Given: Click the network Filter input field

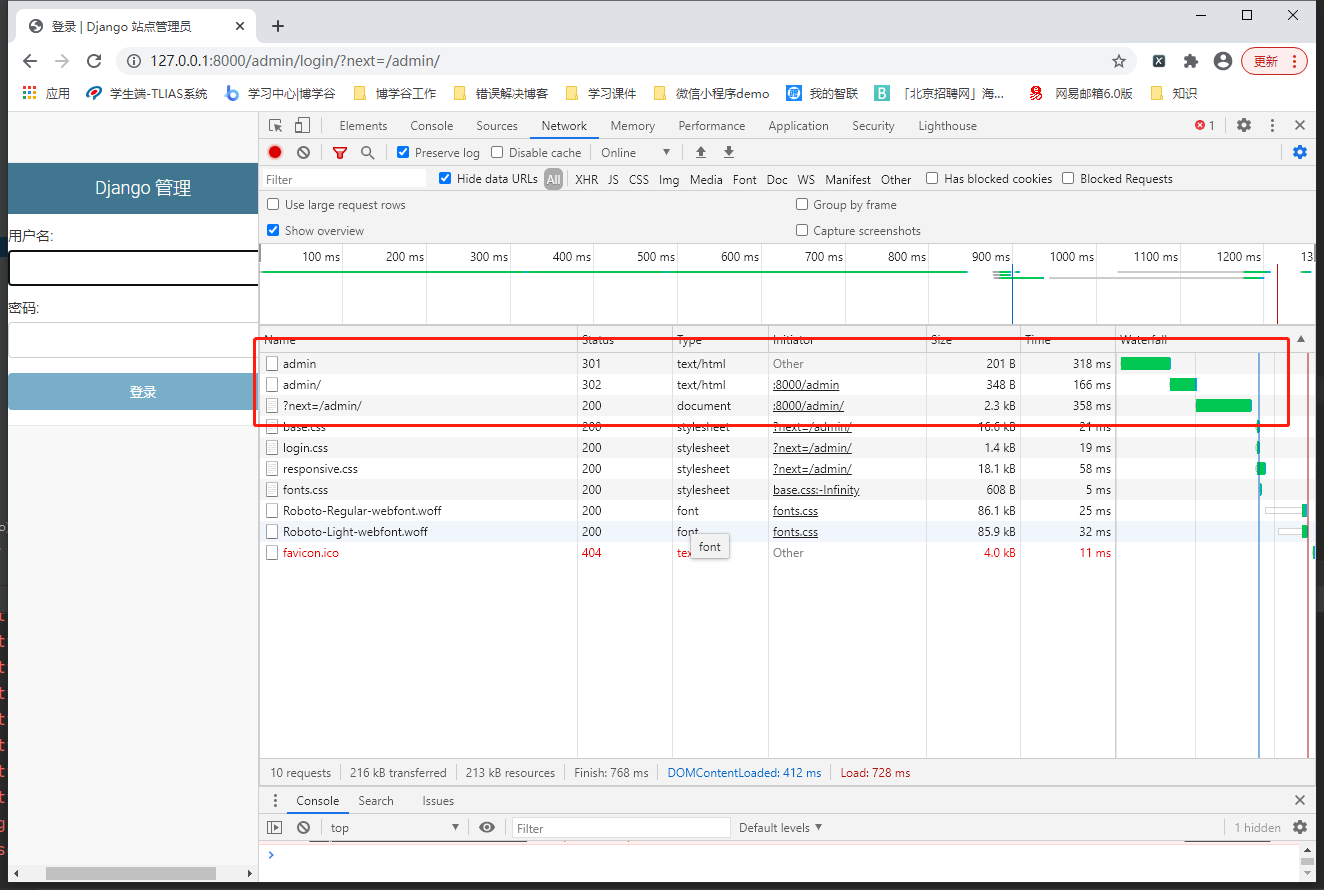Looking at the screenshot, I should pos(344,179).
